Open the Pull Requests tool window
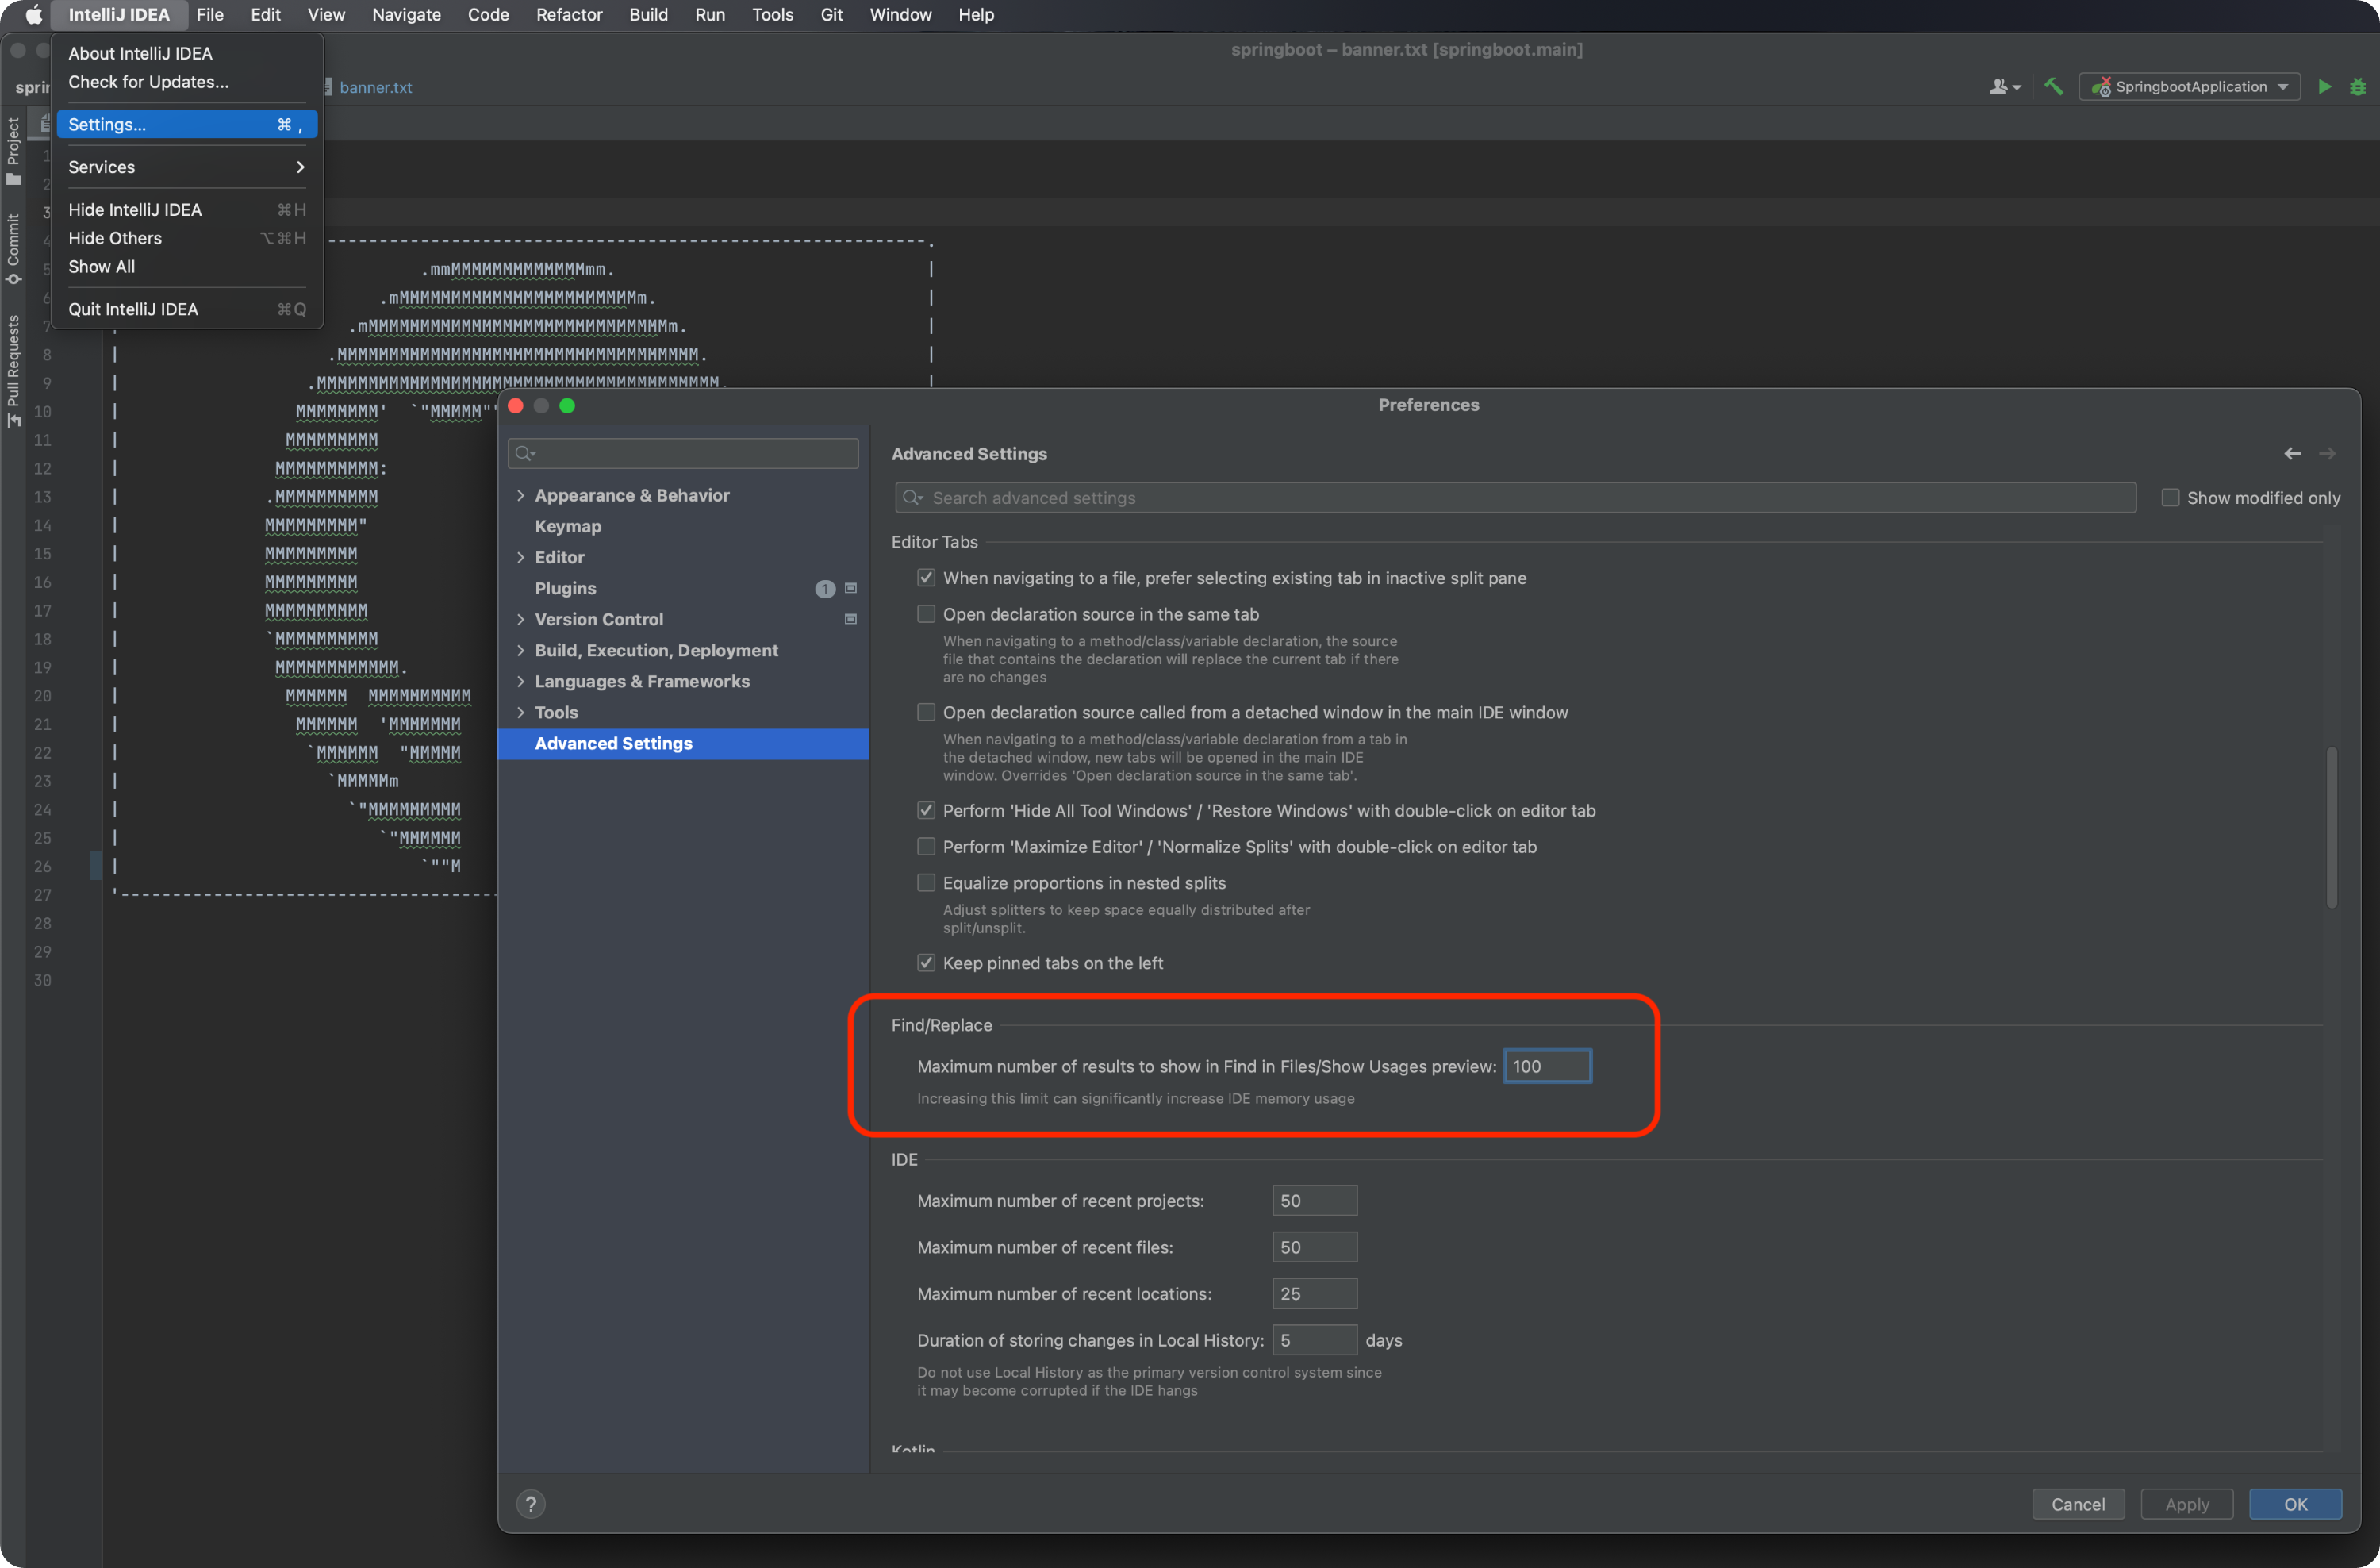The width and height of the screenshot is (2380, 1568). [13, 370]
